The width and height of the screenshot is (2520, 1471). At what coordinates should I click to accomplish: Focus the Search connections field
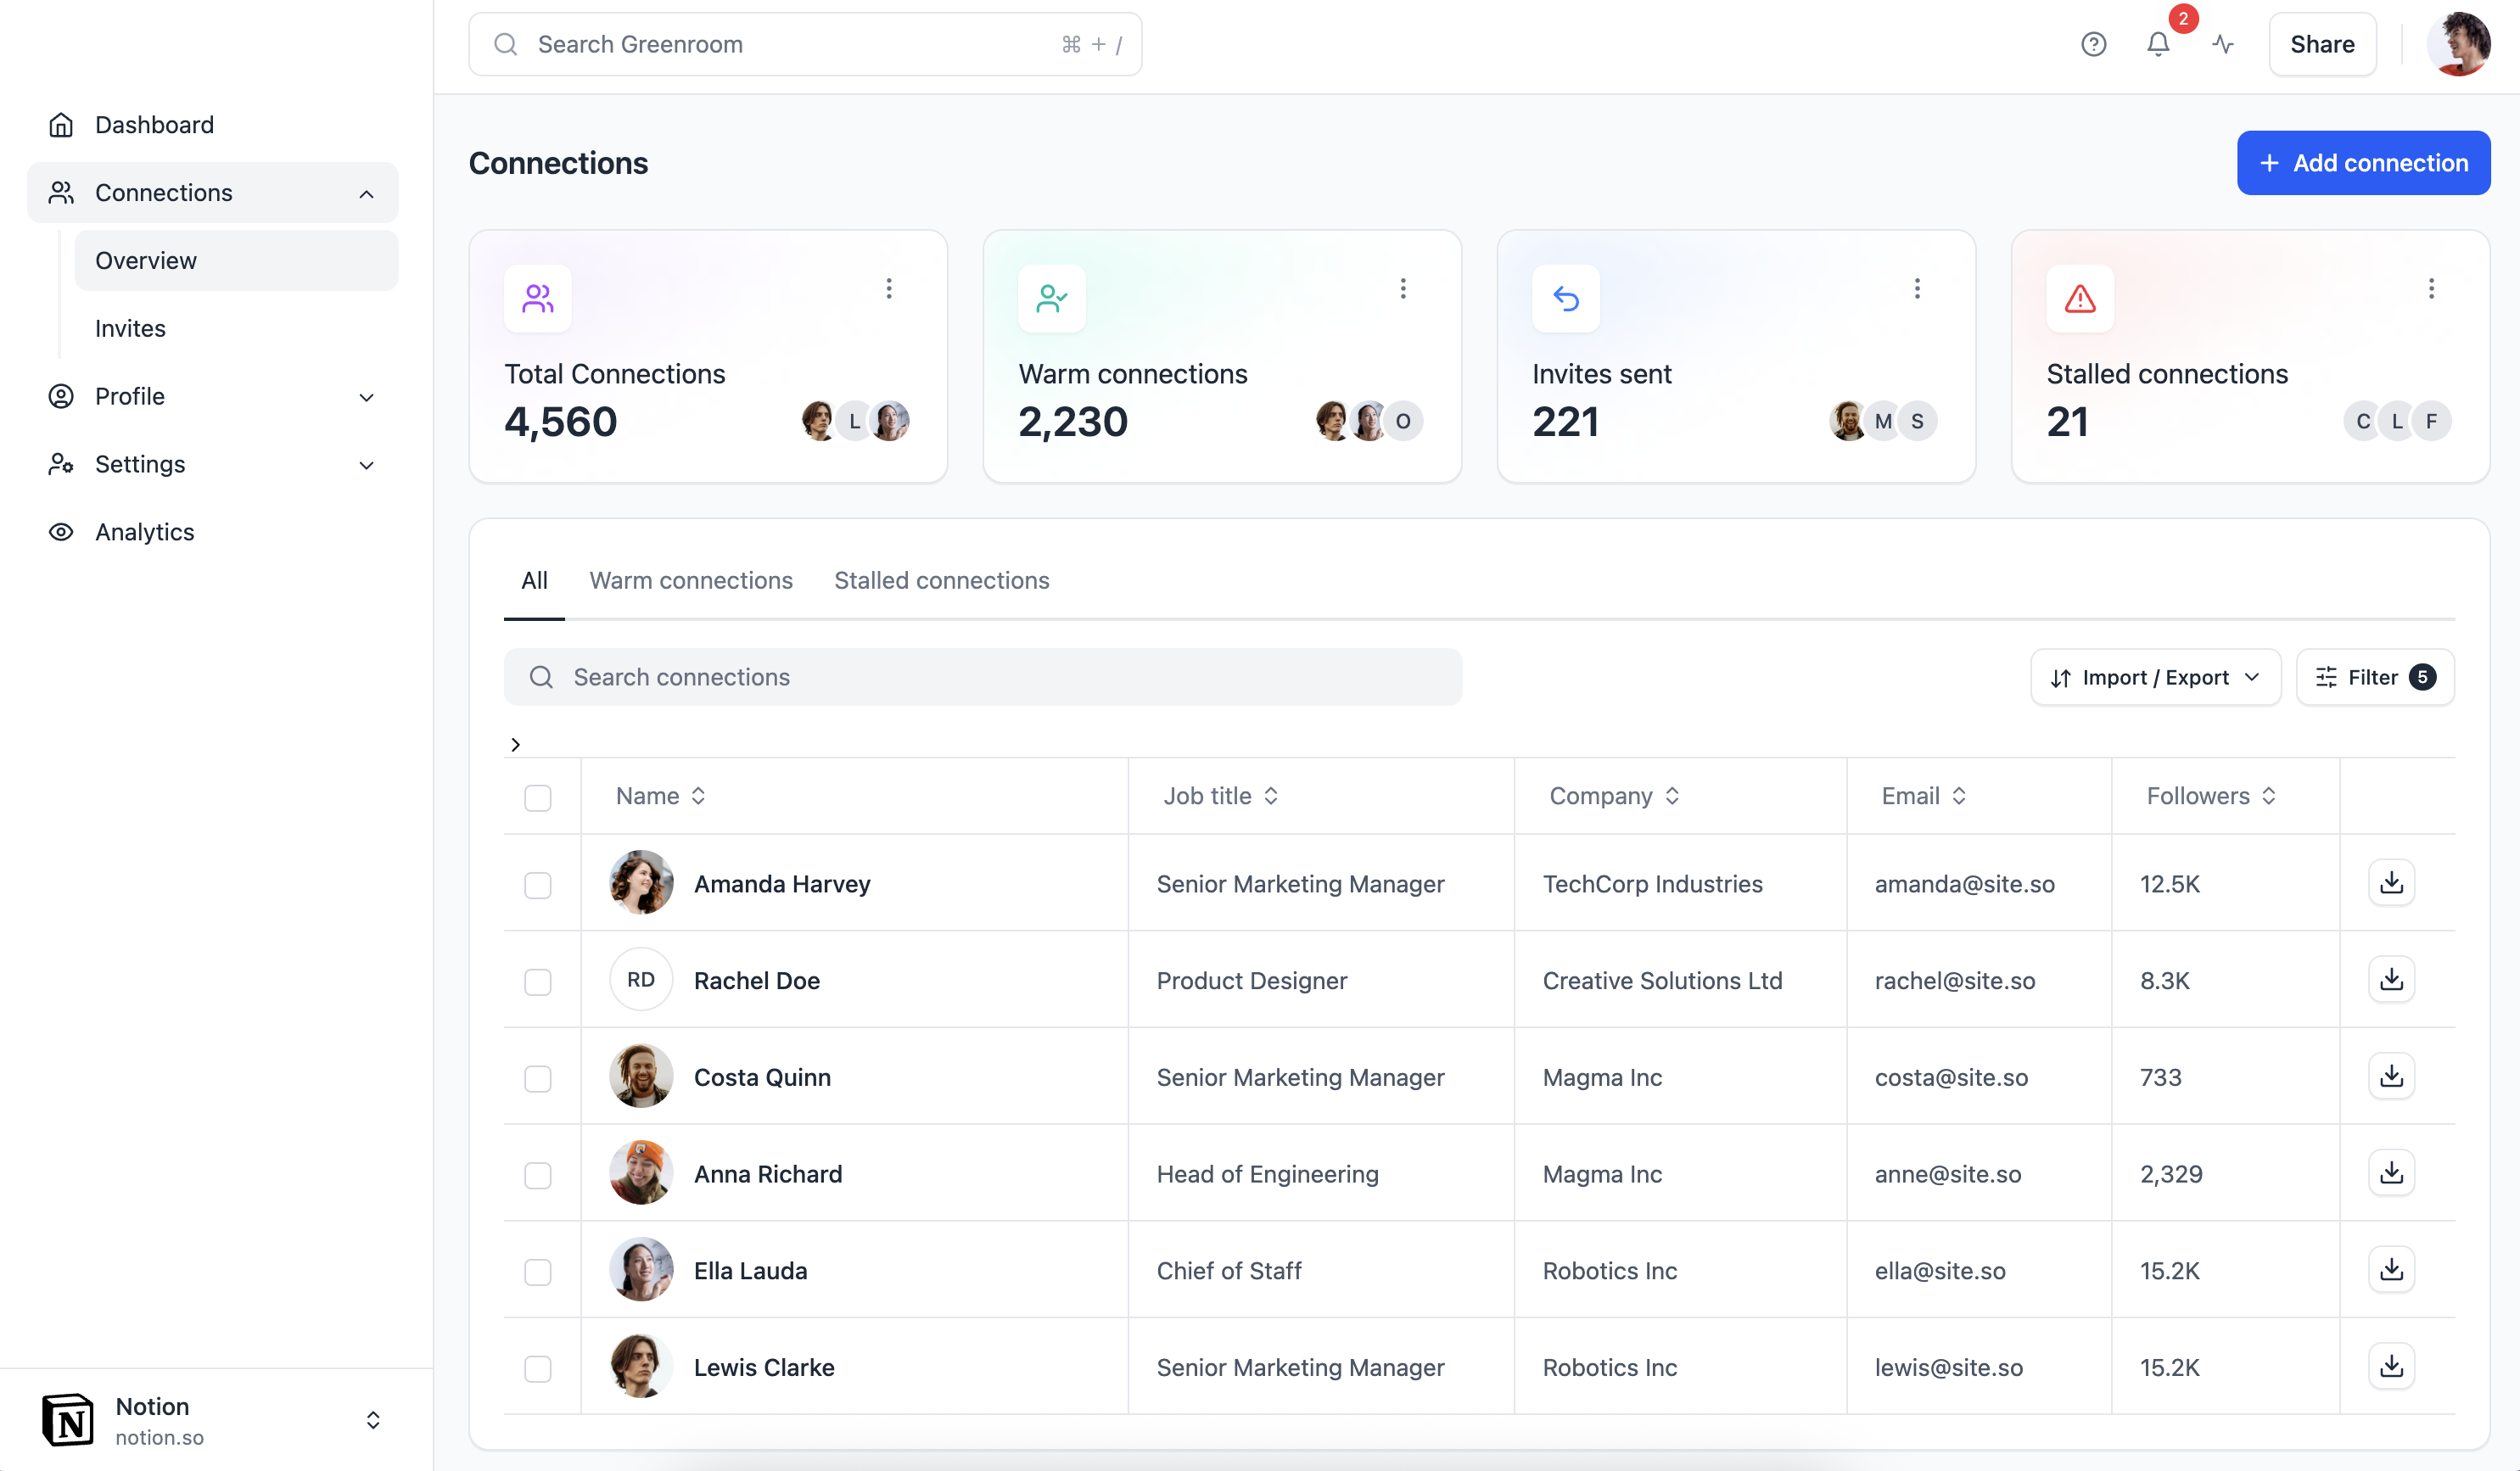(x=982, y=677)
